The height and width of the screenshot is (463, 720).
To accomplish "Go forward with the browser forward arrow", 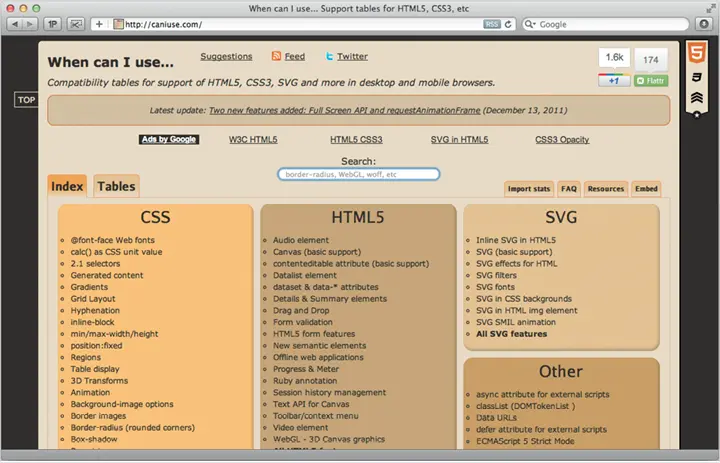I will coord(30,24).
